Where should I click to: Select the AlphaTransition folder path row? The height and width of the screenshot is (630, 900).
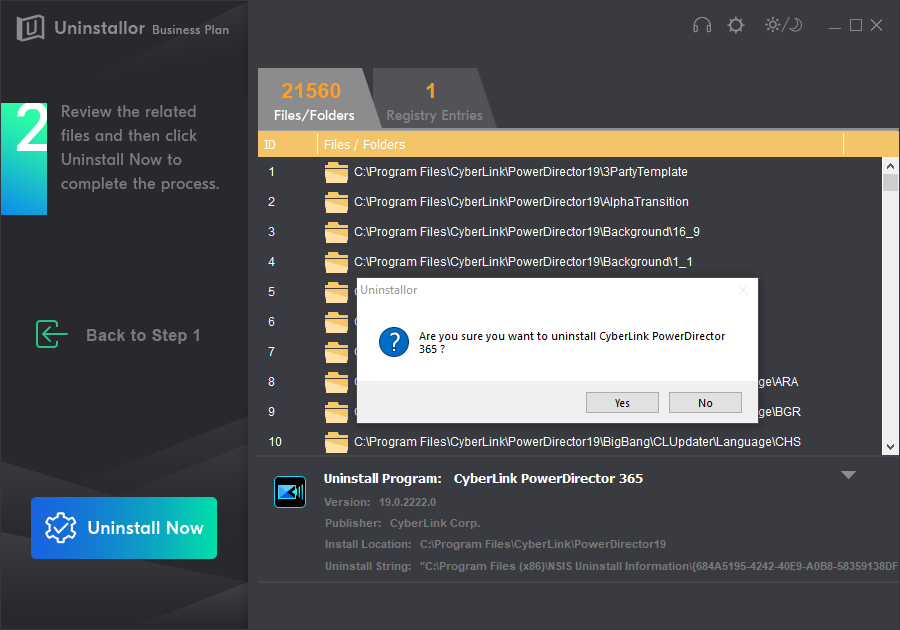(521, 201)
